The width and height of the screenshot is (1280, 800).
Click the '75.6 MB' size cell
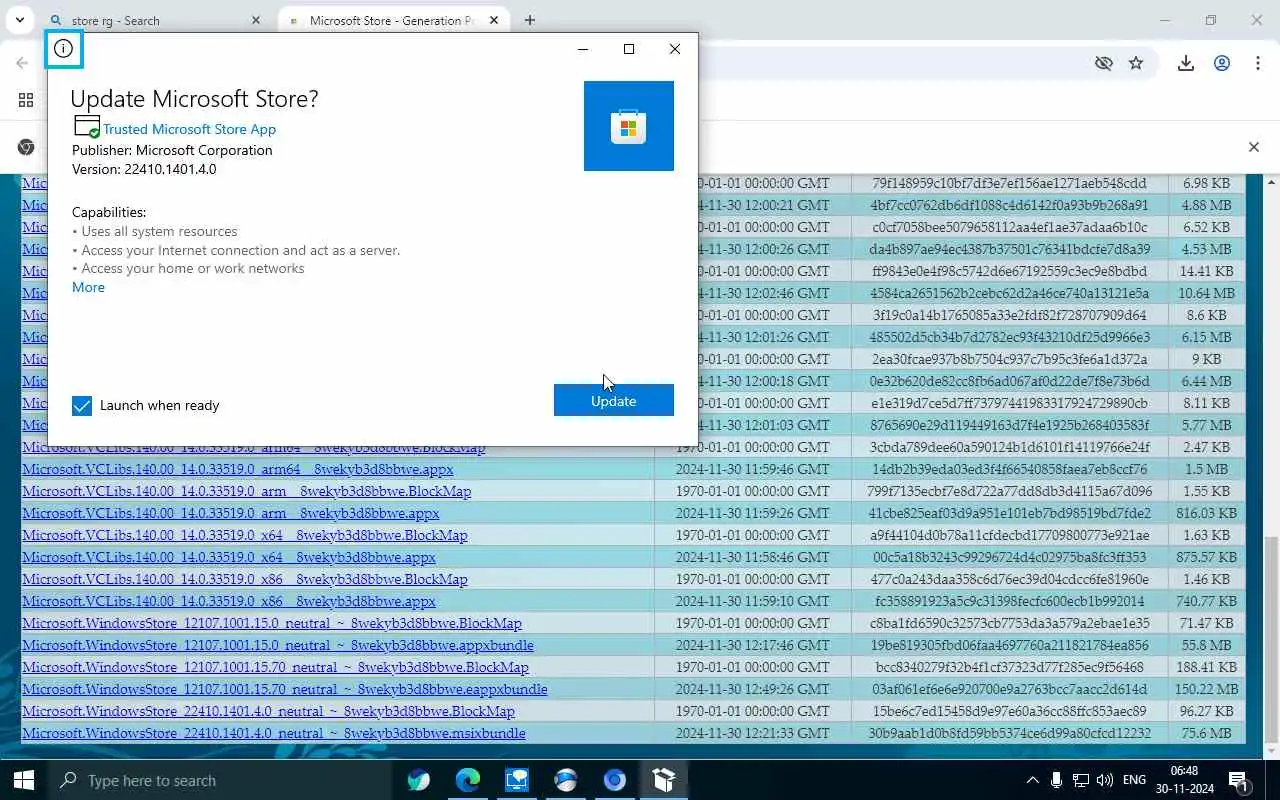[1207, 733]
